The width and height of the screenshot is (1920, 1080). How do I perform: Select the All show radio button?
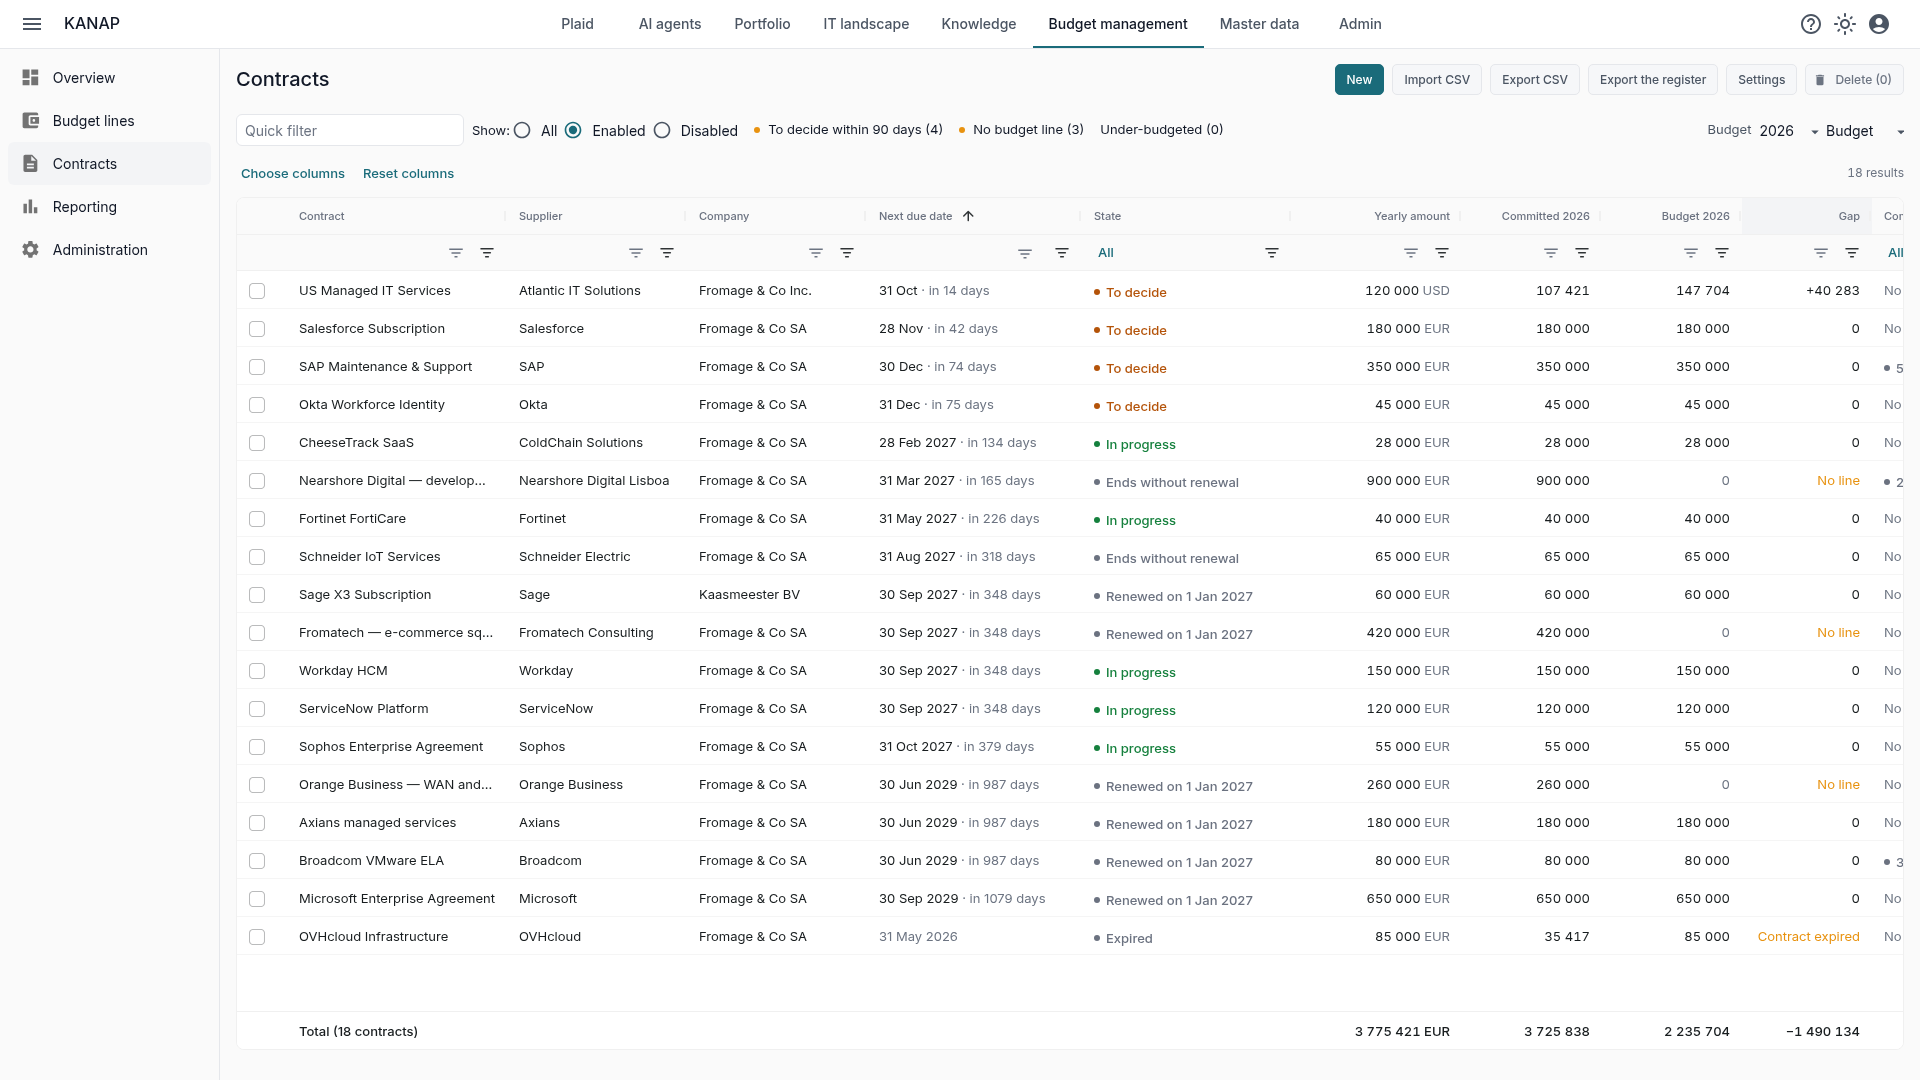point(522,131)
